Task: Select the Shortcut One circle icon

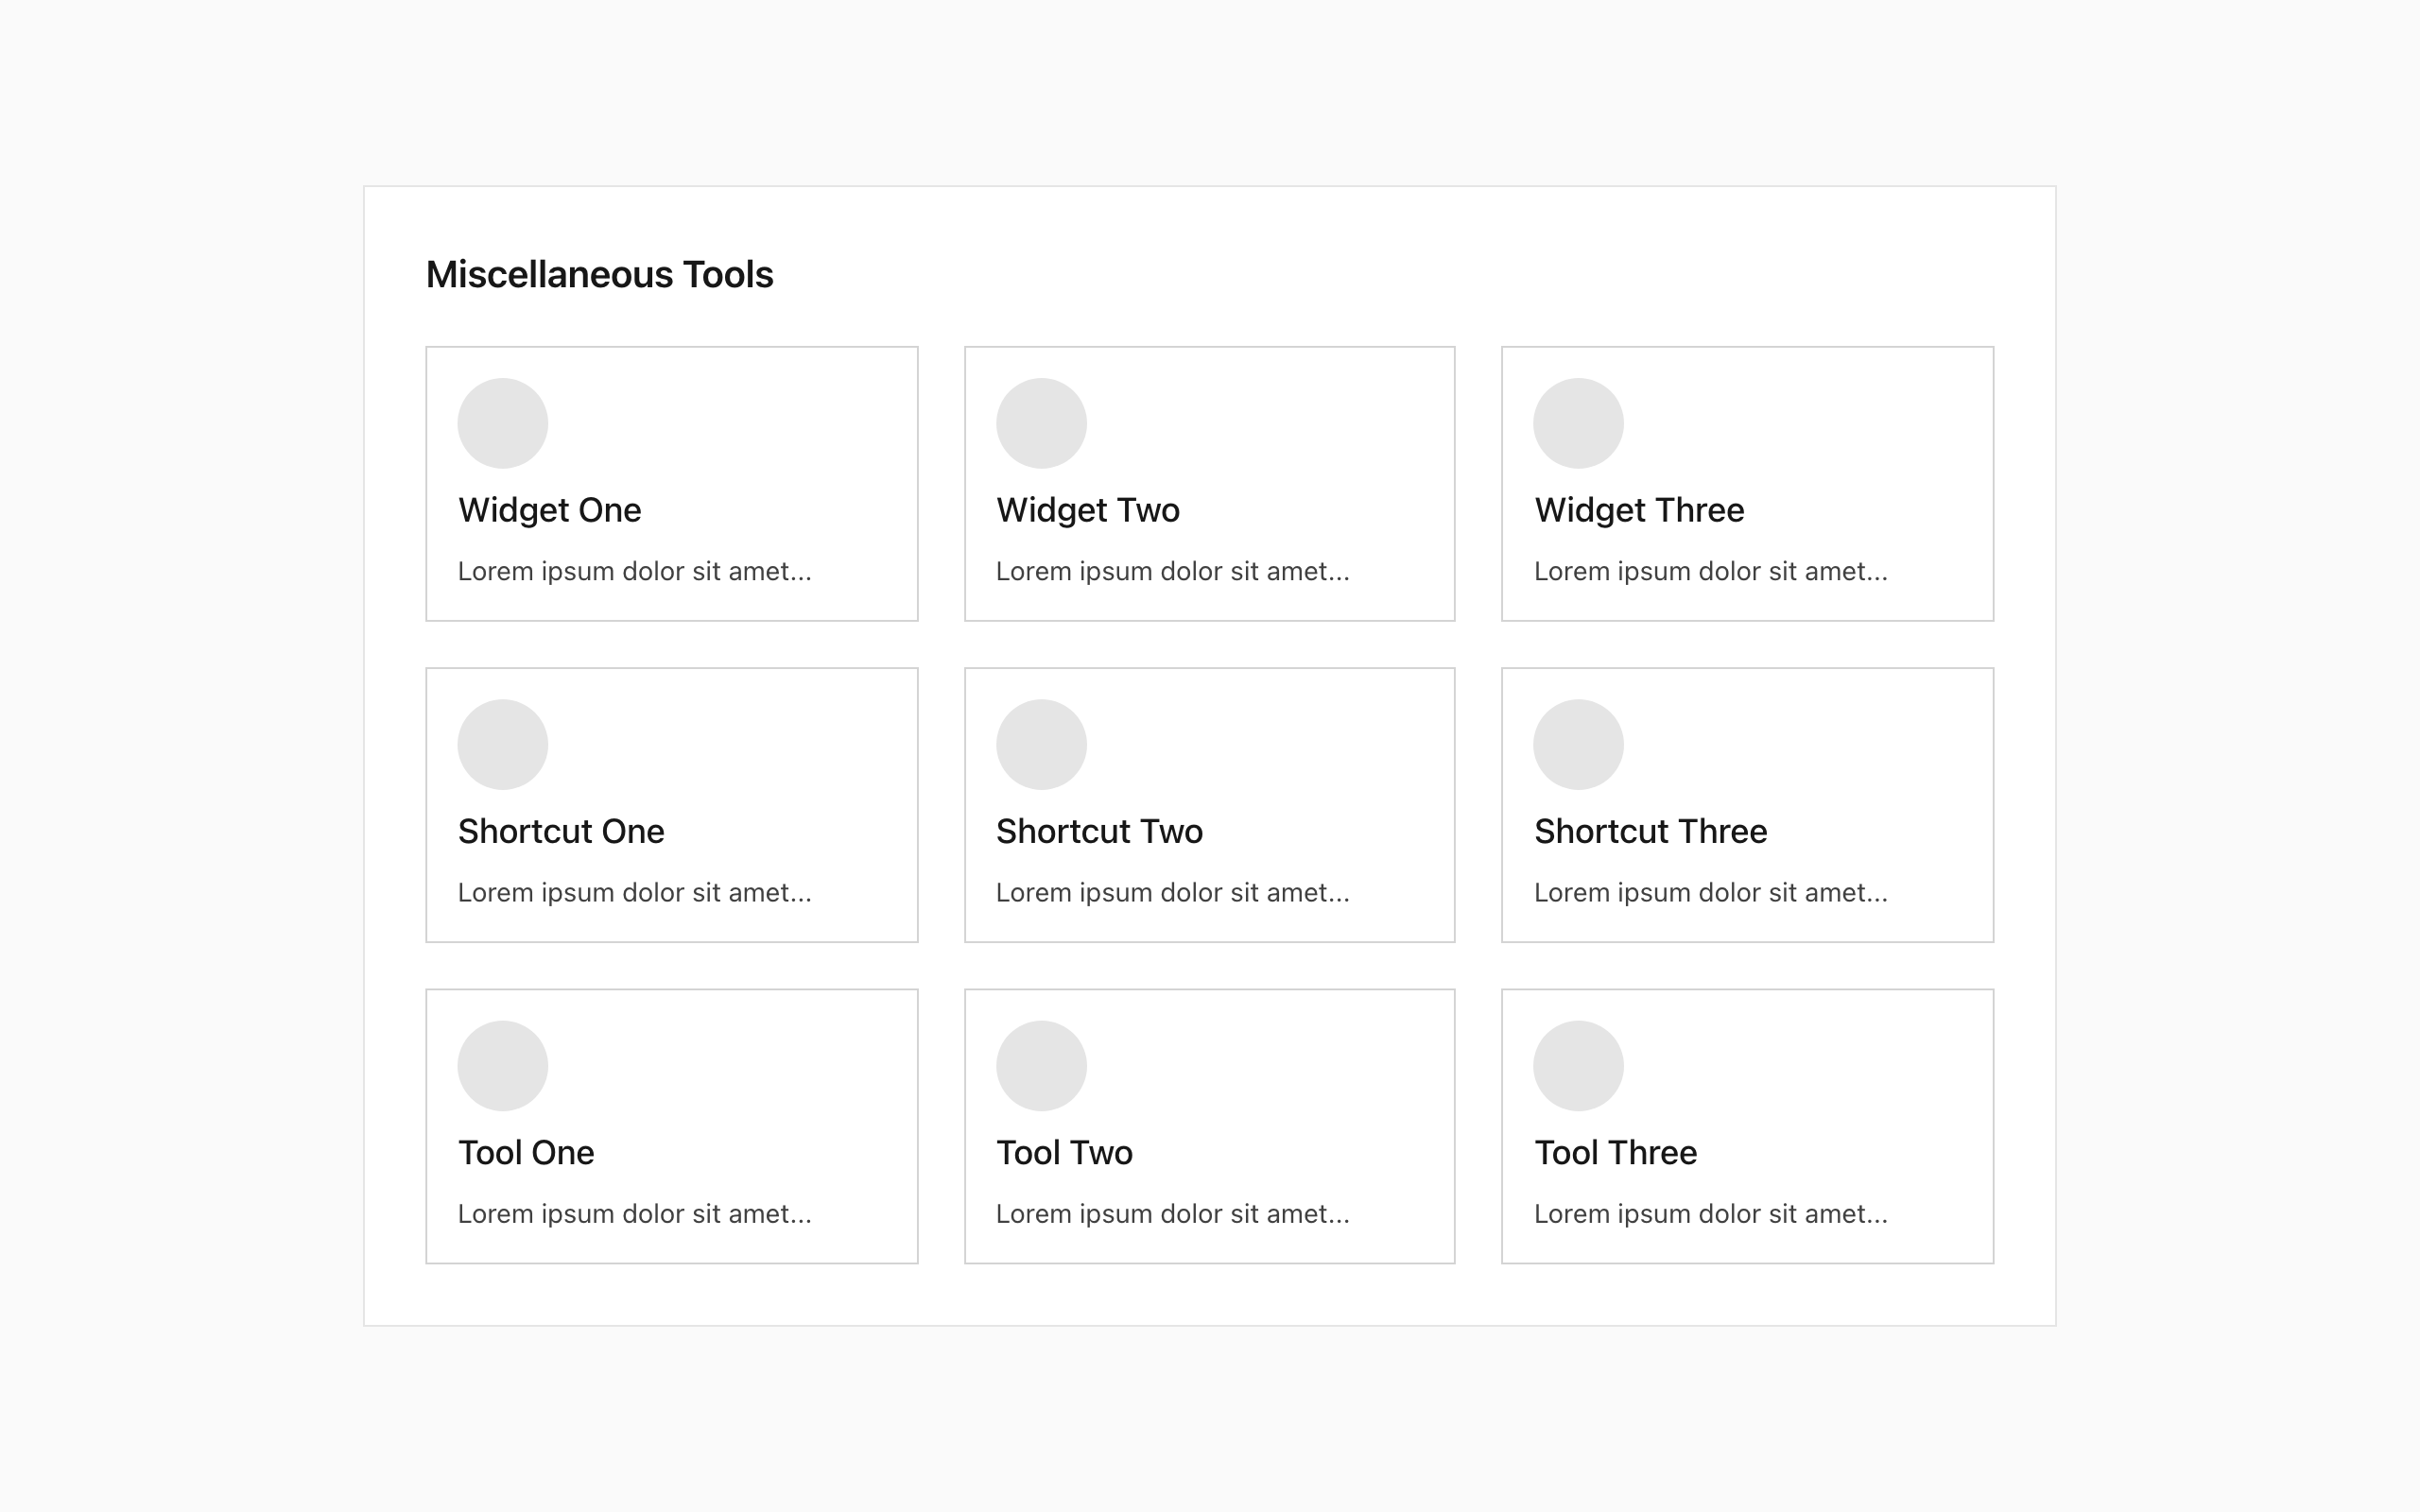Action: (x=503, y=744)
